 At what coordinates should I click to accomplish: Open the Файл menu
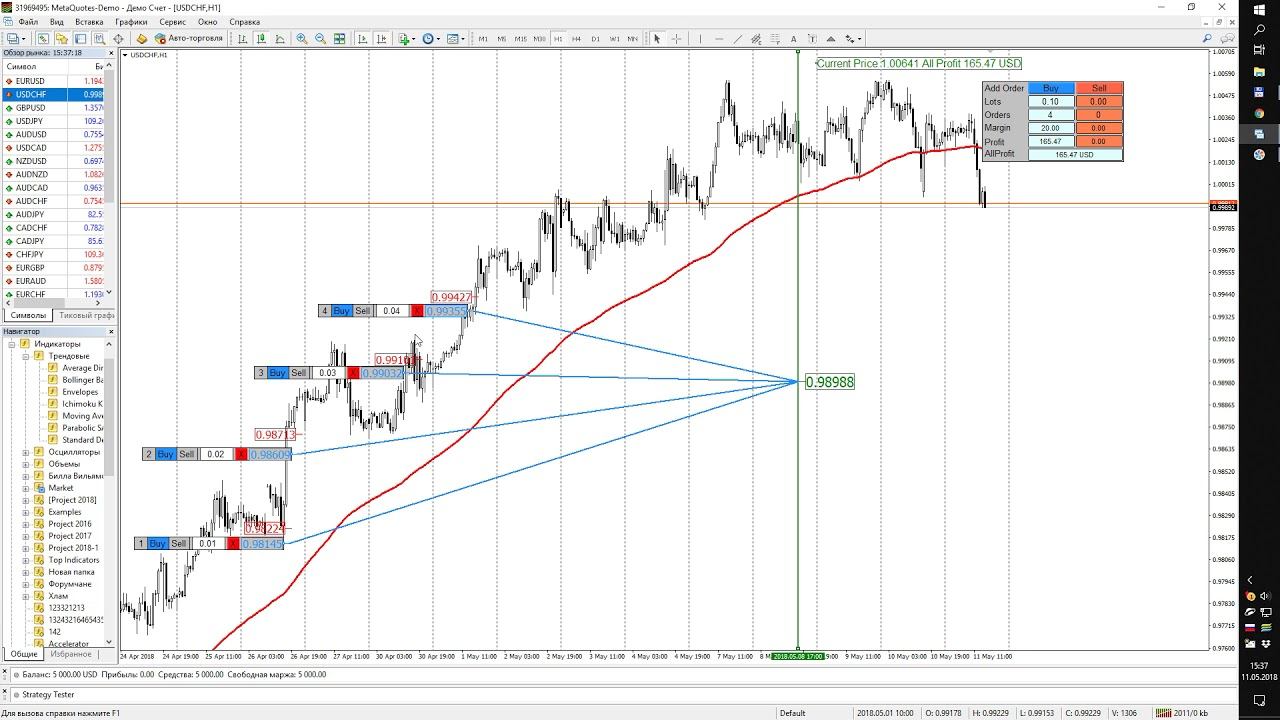coord(27,21)
